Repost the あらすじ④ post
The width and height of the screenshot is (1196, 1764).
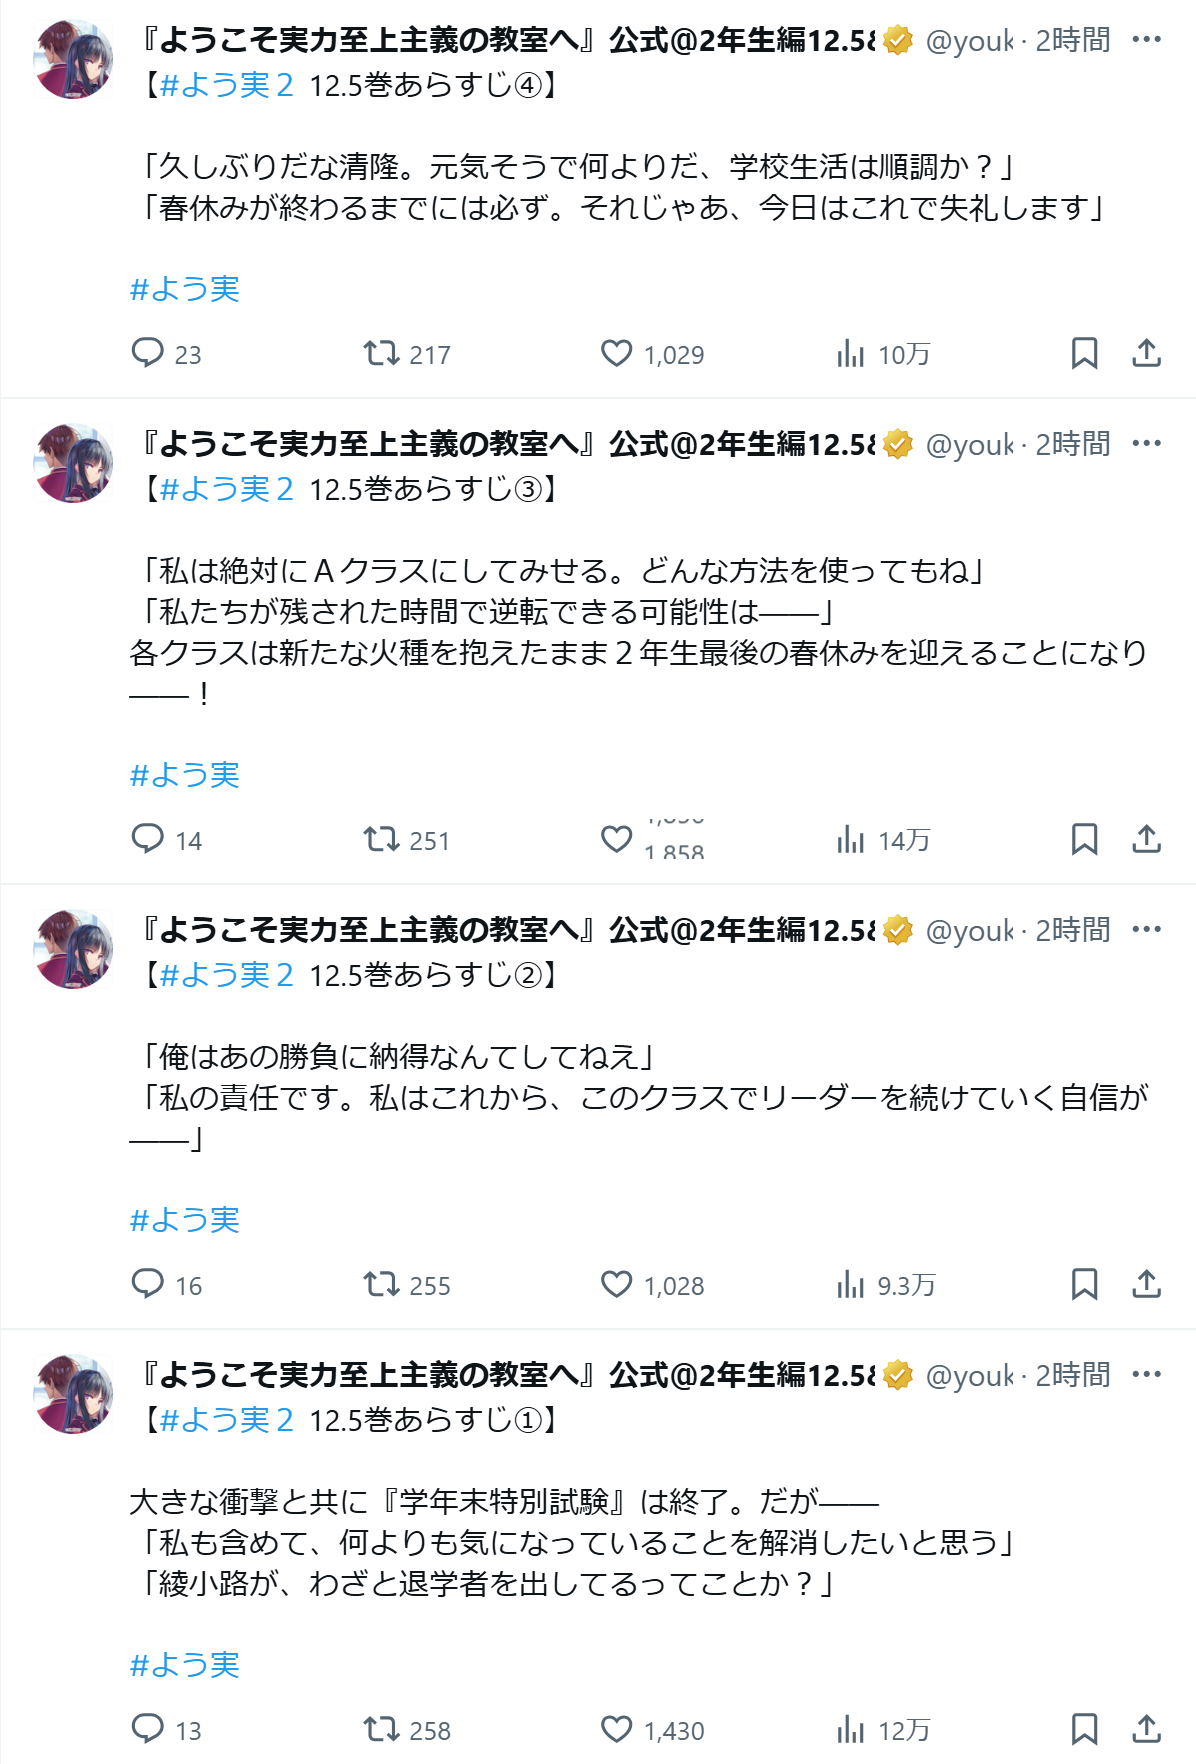click(381, 353)
